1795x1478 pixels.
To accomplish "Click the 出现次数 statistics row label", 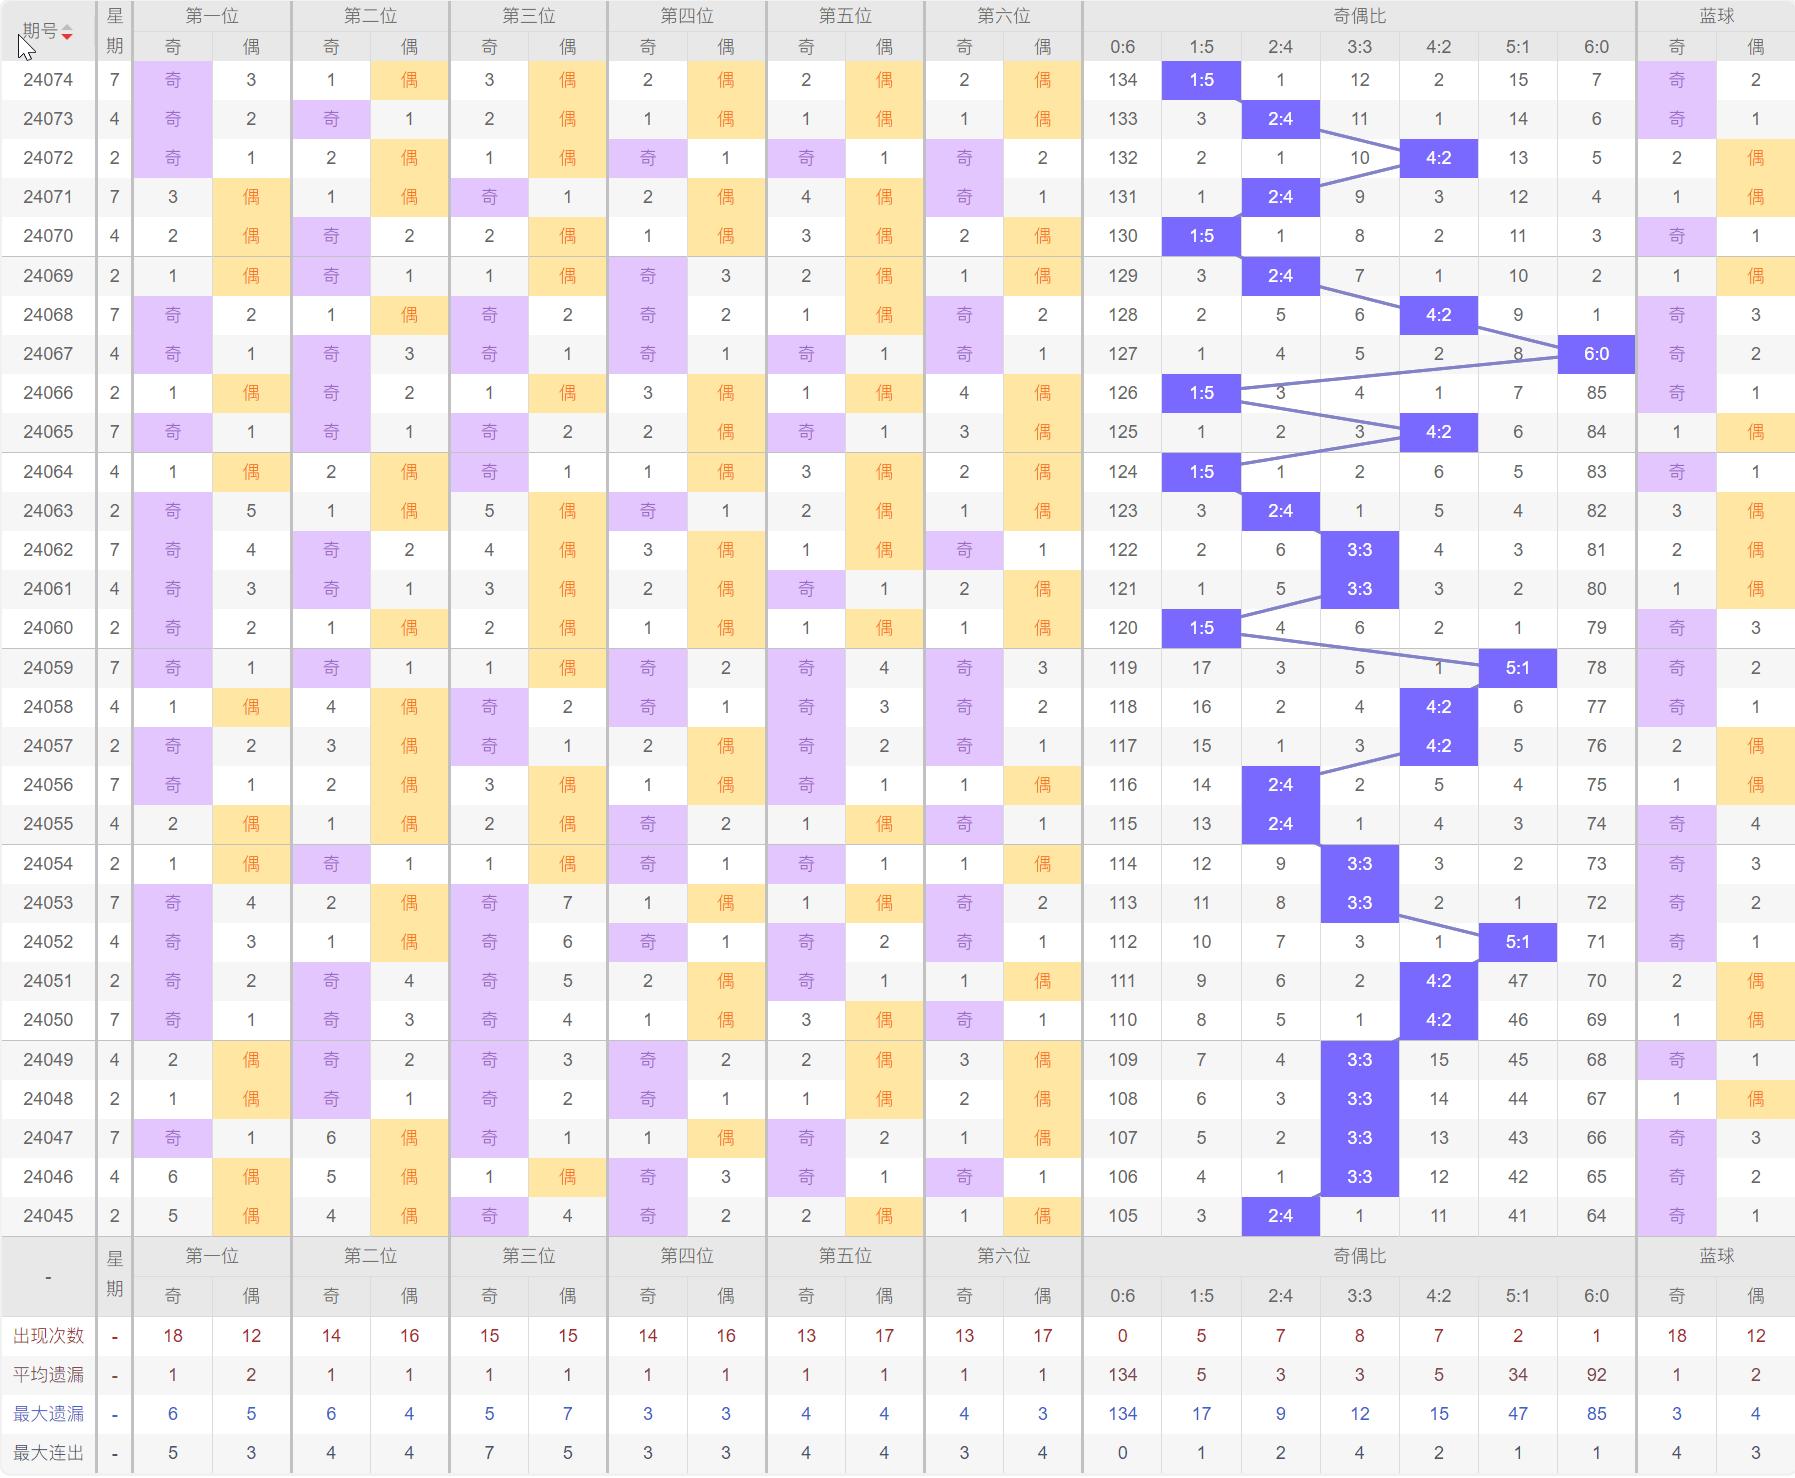I will (48, 1336).
